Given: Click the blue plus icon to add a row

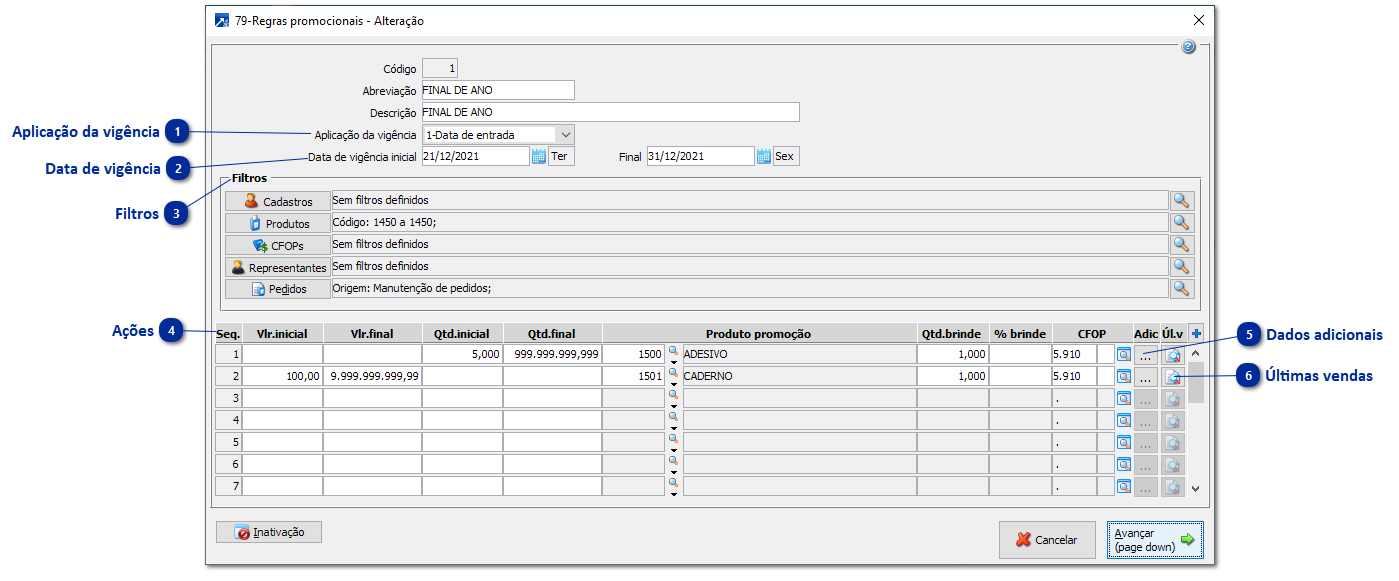Looking at the screenshot, I should tap(1196, 334).
